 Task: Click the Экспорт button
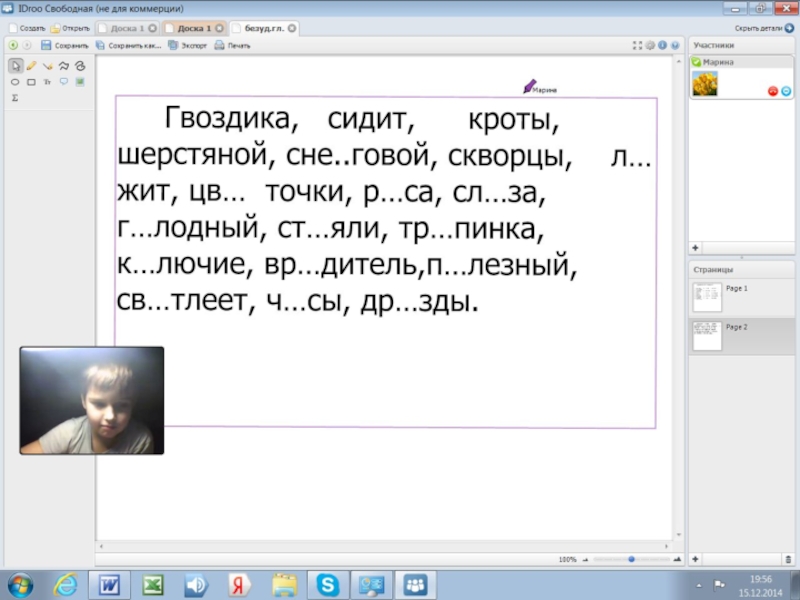click(187, 45)
